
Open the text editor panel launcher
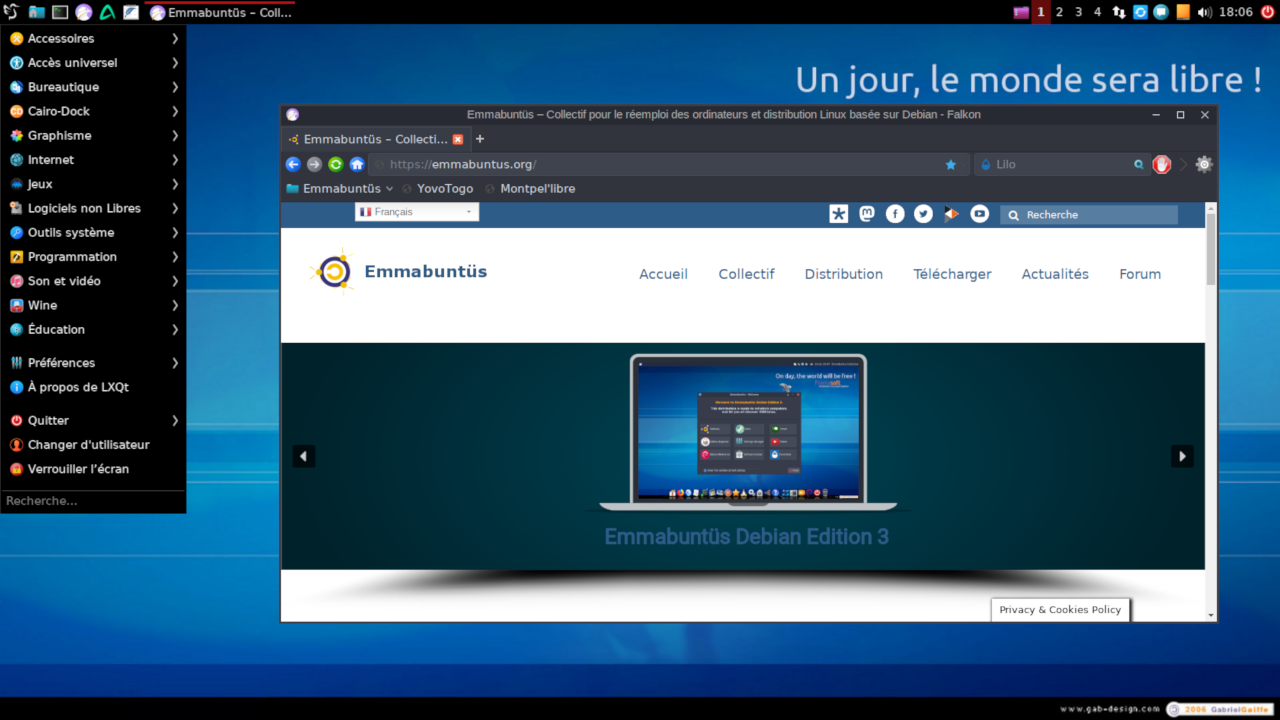pyautogui.click(x=131, y=12)
